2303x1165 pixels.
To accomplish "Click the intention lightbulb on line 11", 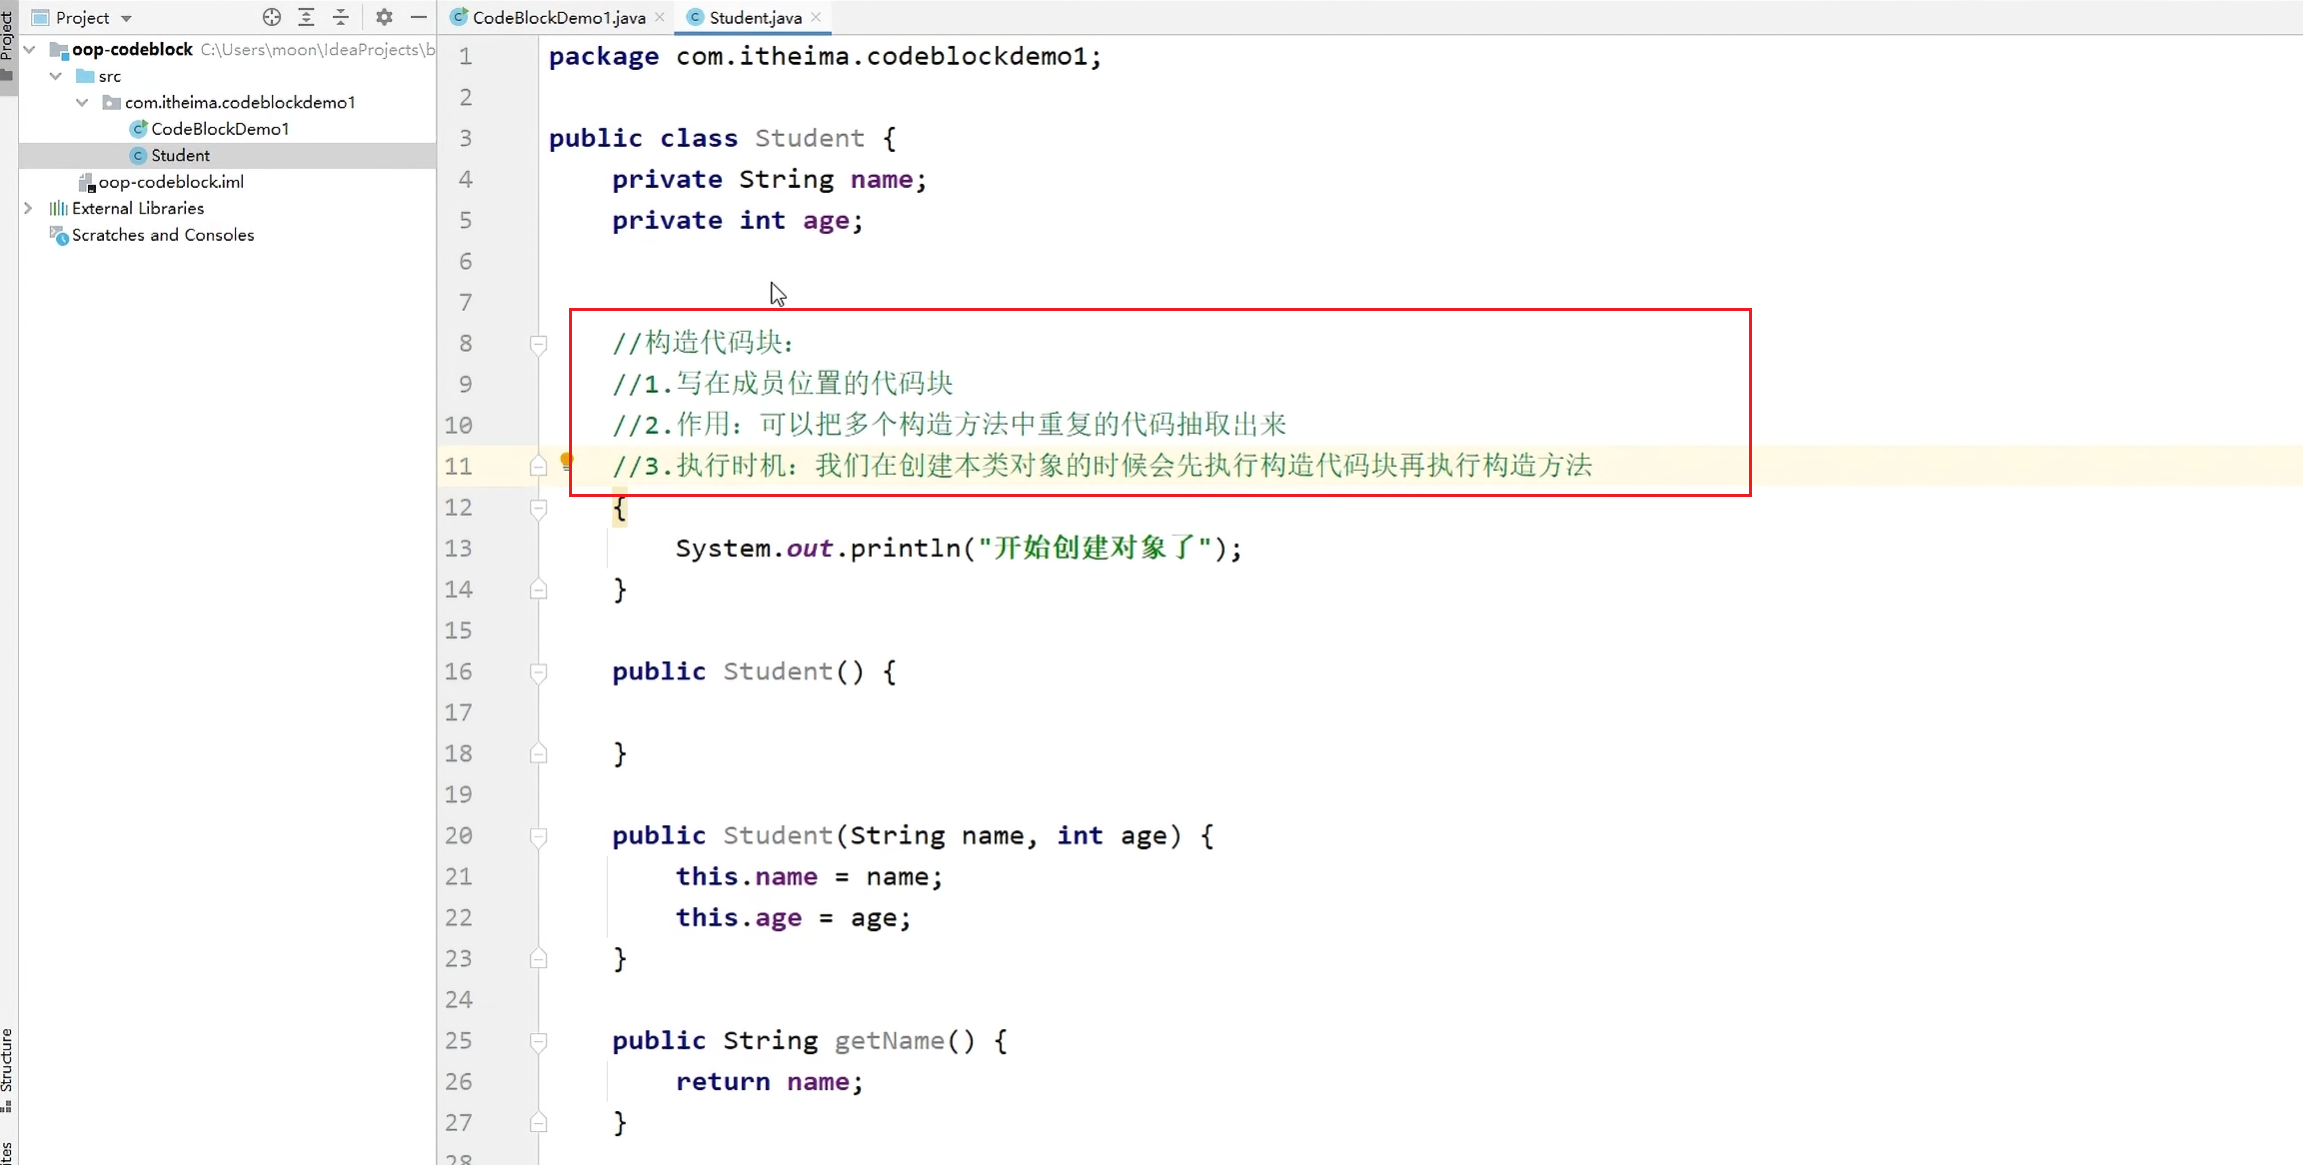I will 567,461.
